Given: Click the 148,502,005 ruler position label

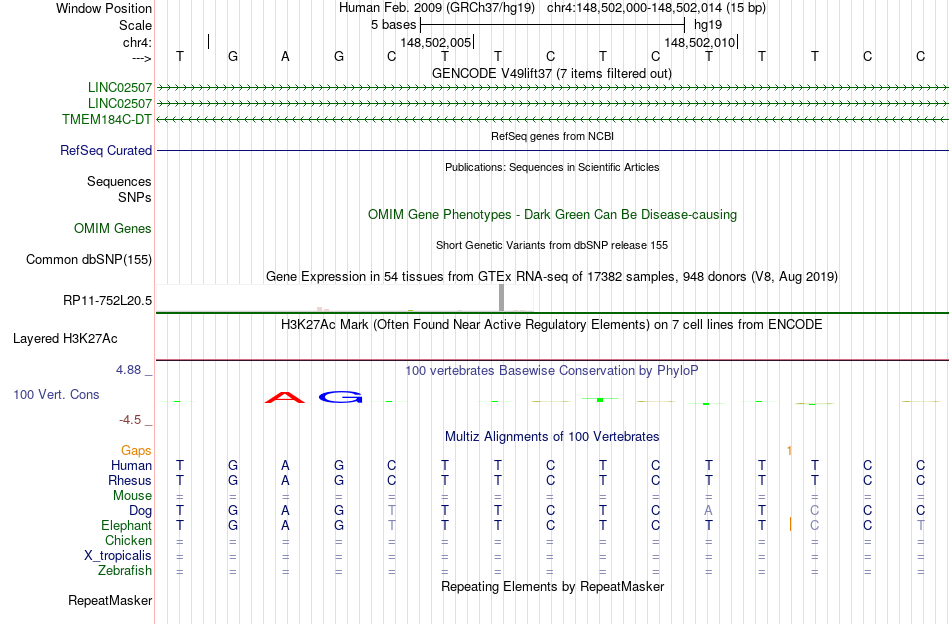Looking at the screenshot, I should point(435,42).
